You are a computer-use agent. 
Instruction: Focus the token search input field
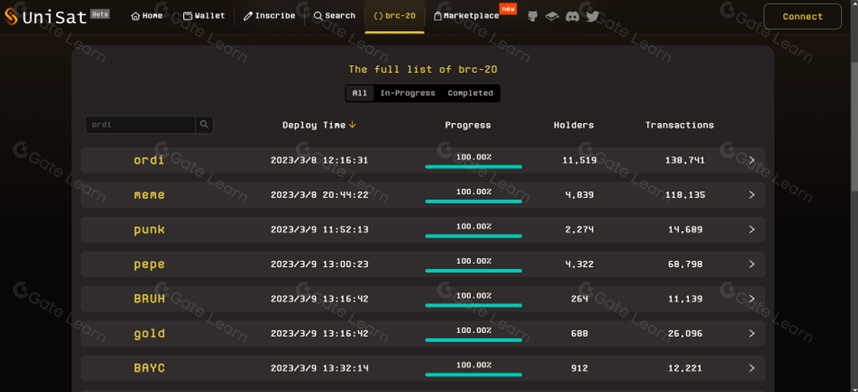[x=141, y=125]
